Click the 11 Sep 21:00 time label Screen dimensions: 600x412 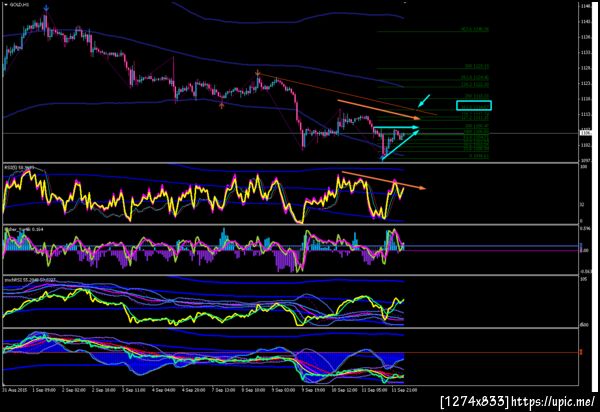404,390
